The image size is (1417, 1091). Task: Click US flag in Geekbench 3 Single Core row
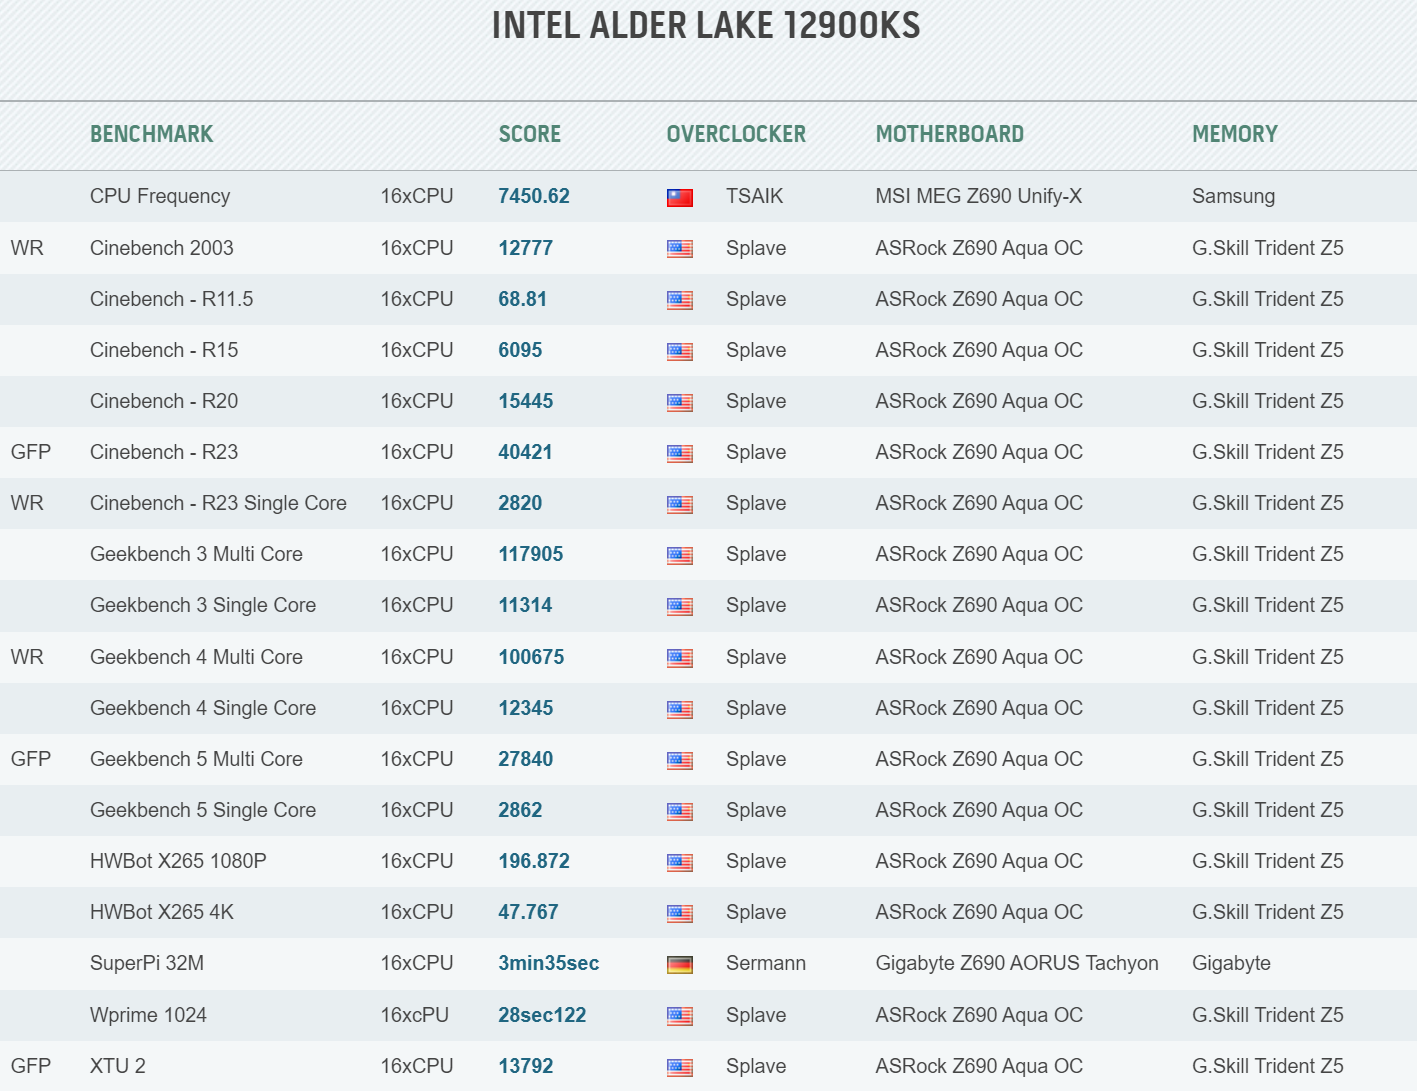[x=680, y=606]
